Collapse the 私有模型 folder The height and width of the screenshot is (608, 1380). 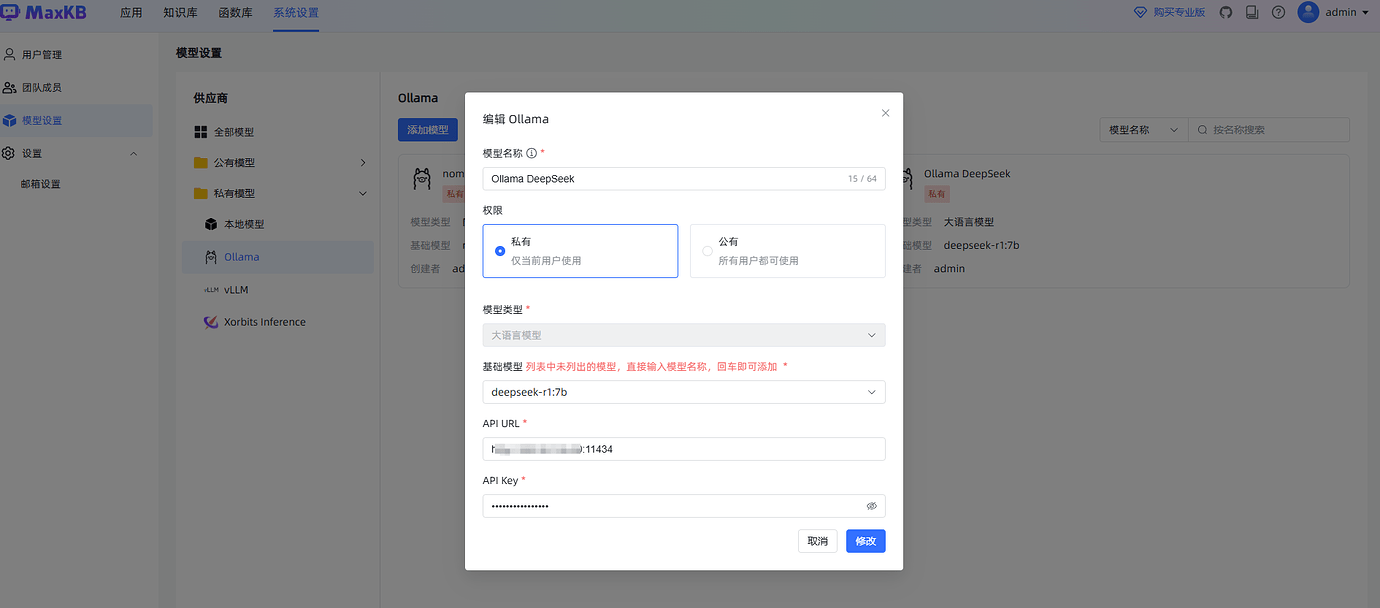click(365, 192)
